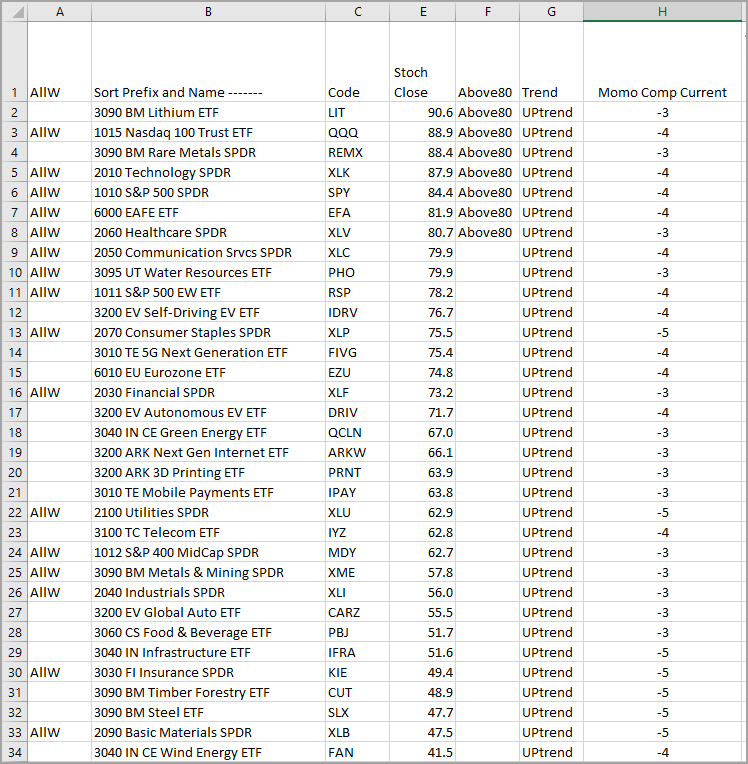Viewport: 748px width, 764px height.
Task: Select the 81.9 value for EAFE ETF
Action: coord(422,212)
